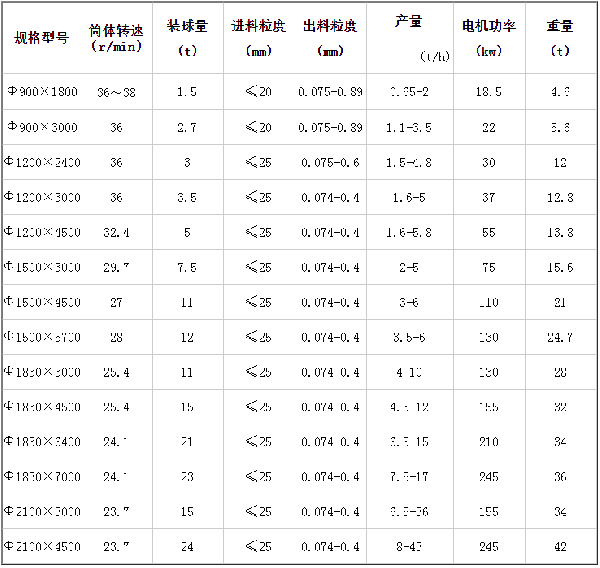The image size is (600, 568).
Task: Select the motor power value 18.5
Action: point(489,91)
